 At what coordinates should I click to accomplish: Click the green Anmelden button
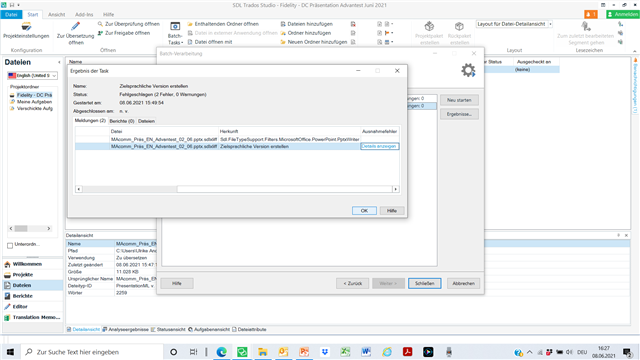point(622,14)
